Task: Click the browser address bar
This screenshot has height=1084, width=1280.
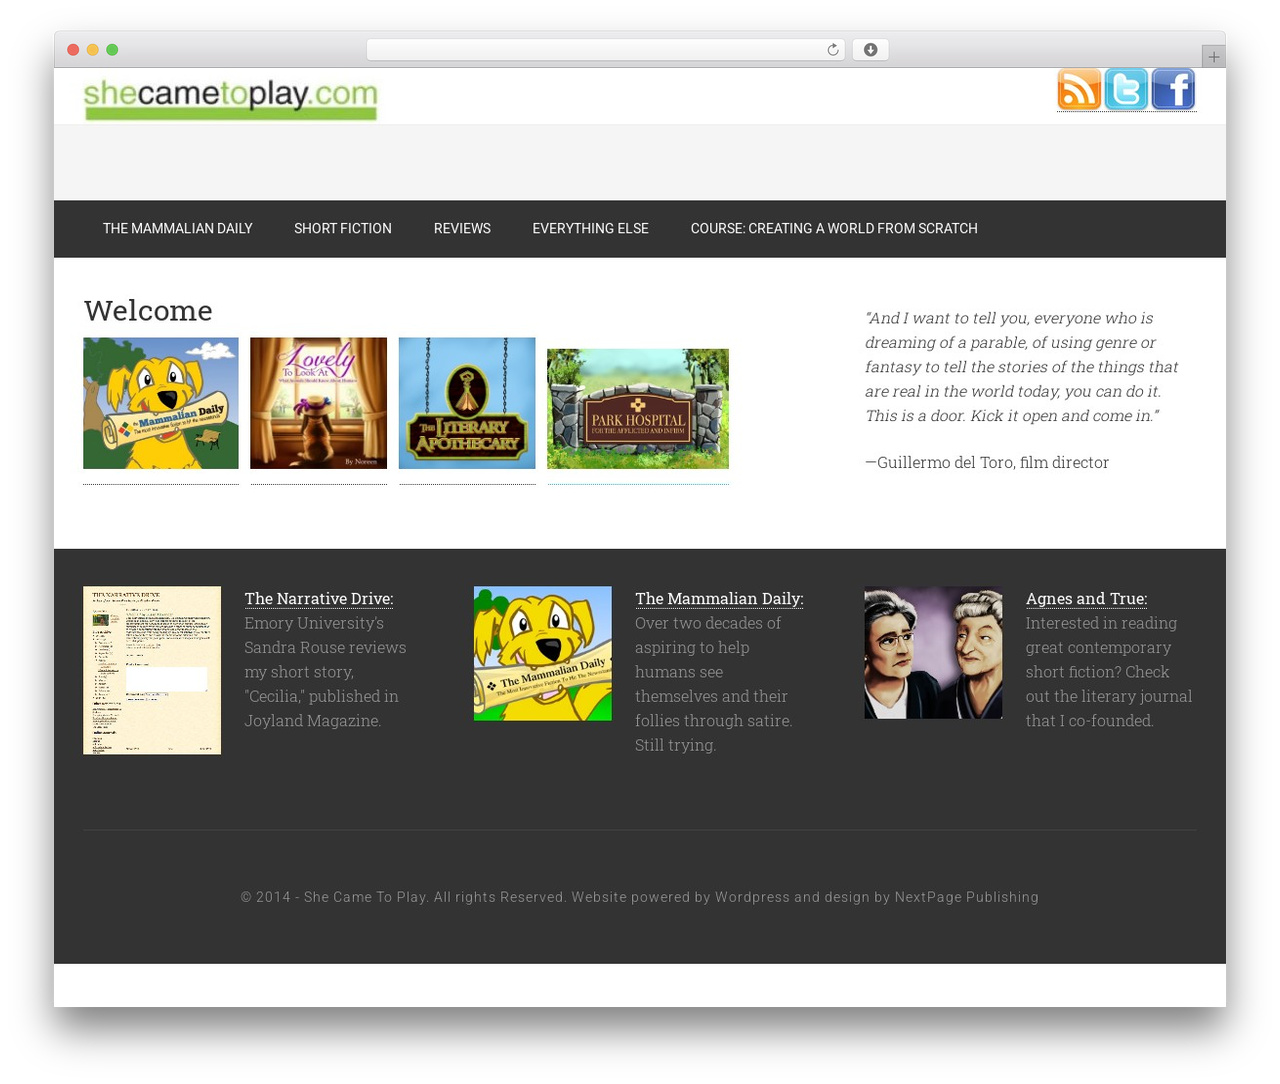Action: (606, 50)
